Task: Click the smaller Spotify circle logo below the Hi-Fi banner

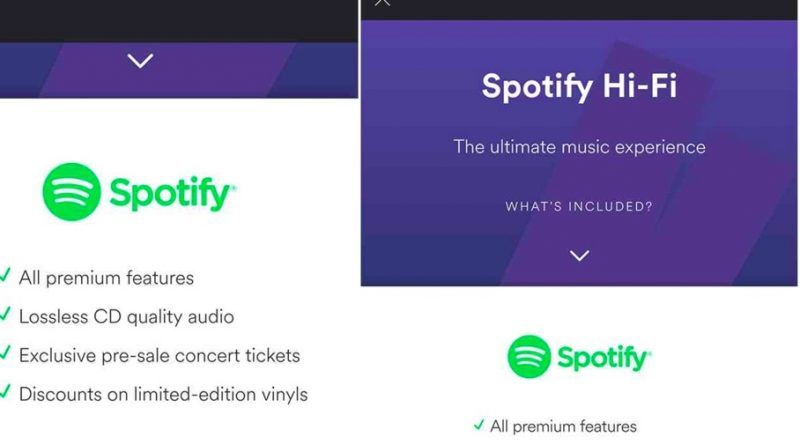Action: pyautogui.click(x=529, y=356)
